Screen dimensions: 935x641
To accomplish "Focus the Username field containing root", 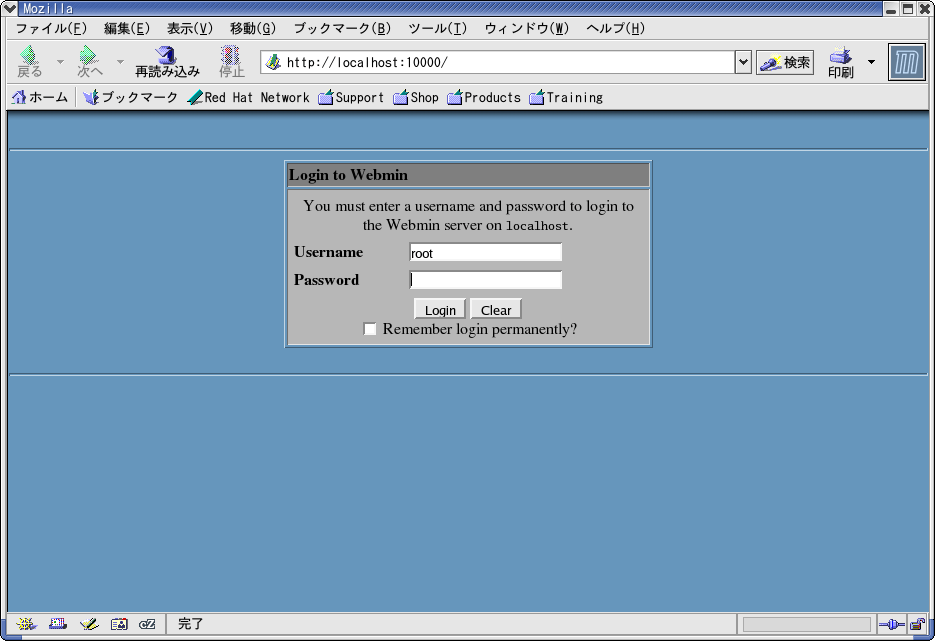I will pyautogui.click(x=485, y=252).
